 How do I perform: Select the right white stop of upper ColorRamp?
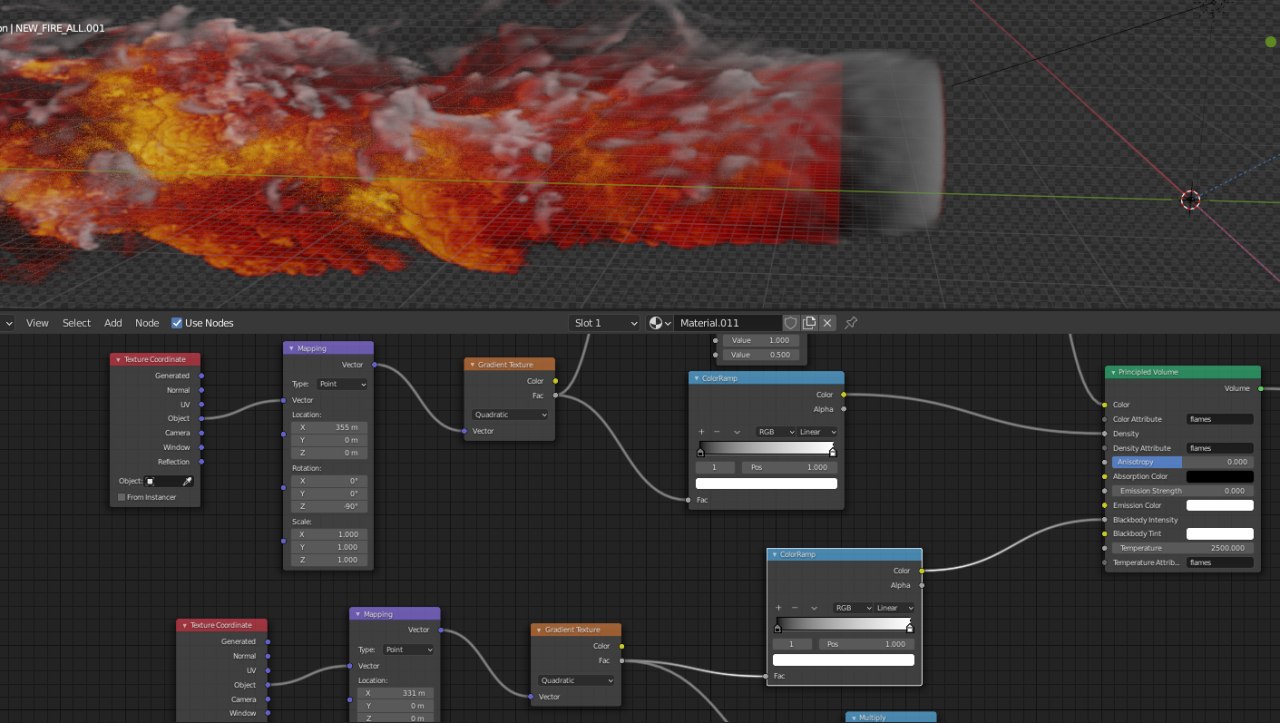pyautogui.click(x=832, y=453)
